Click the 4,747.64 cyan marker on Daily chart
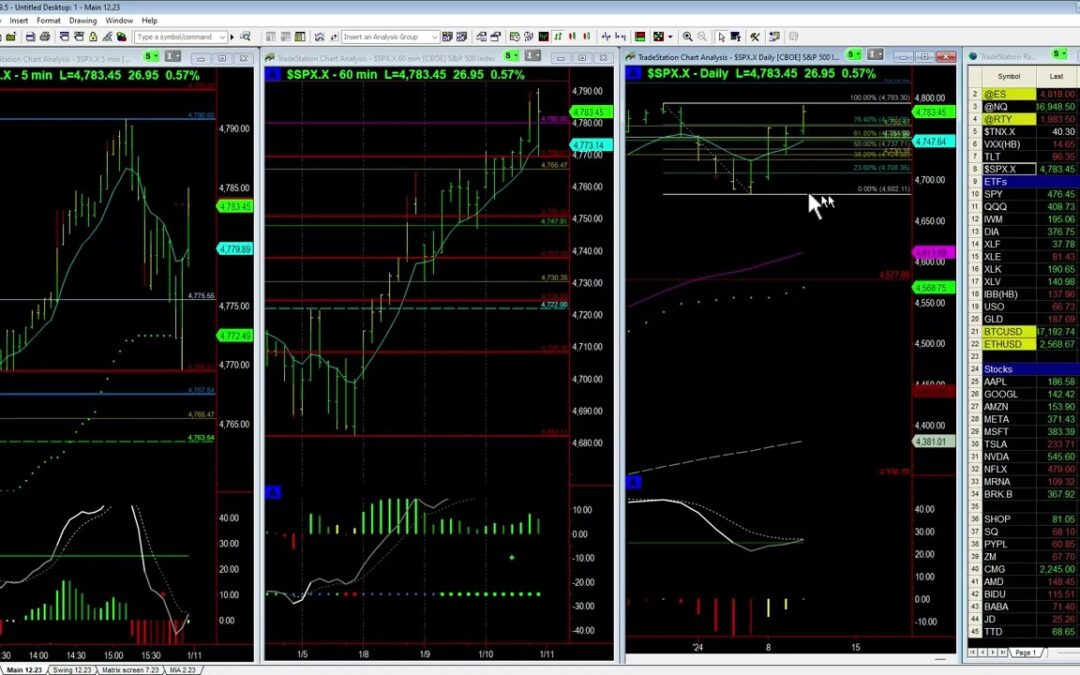Viewport: 1080px width, 675px height. 933,141
